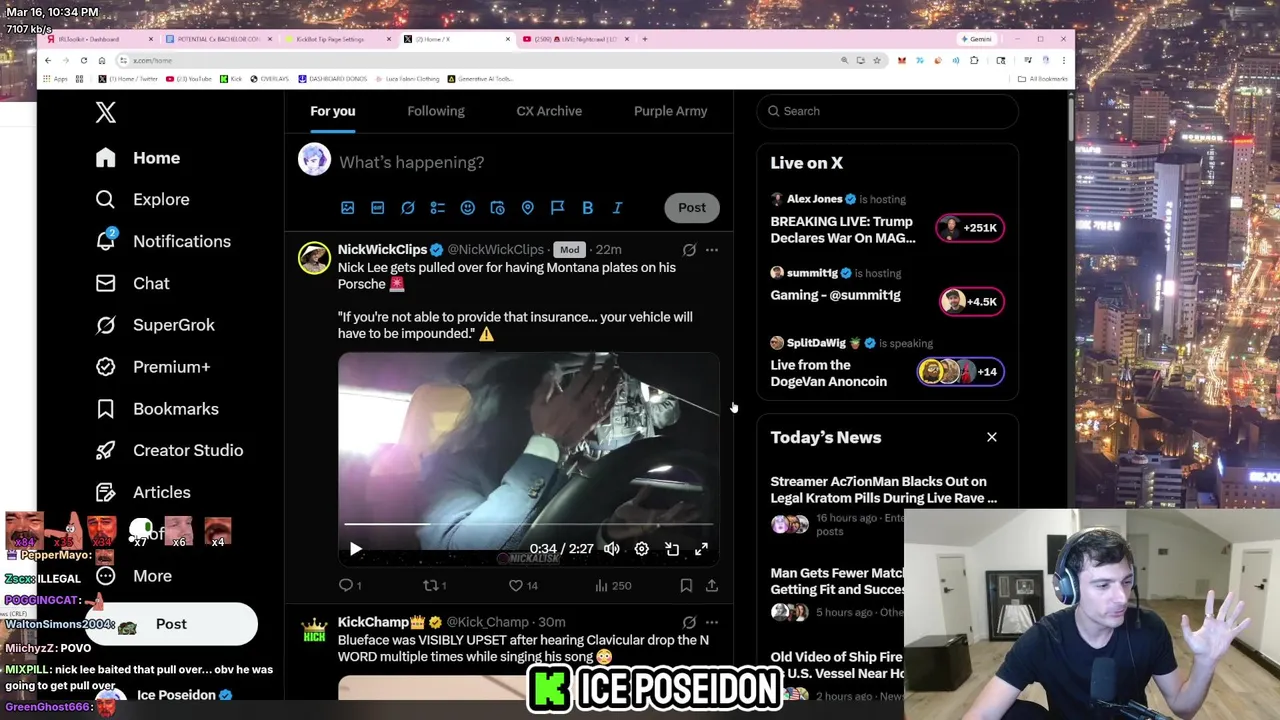Toggle bold text in composer
The height and width of the screenshot is (720, 1280).
[587, 208]
